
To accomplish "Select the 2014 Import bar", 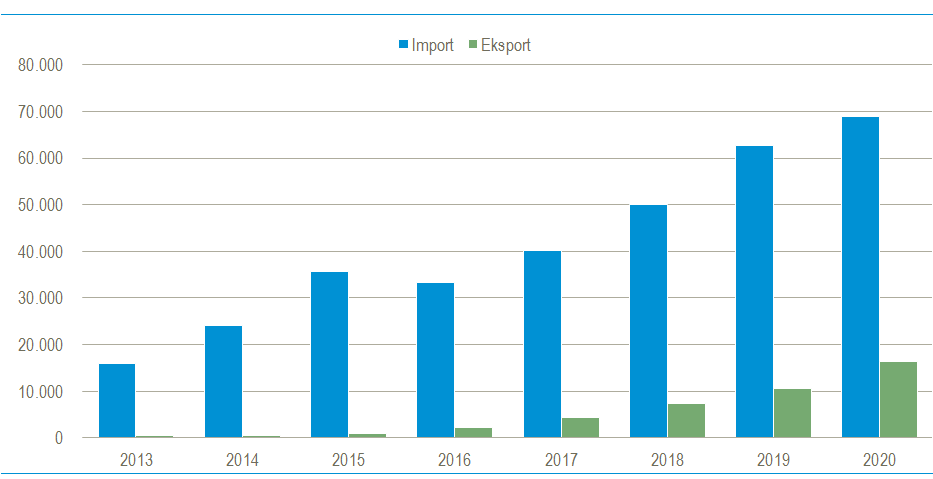I will [x=223, y=381].
